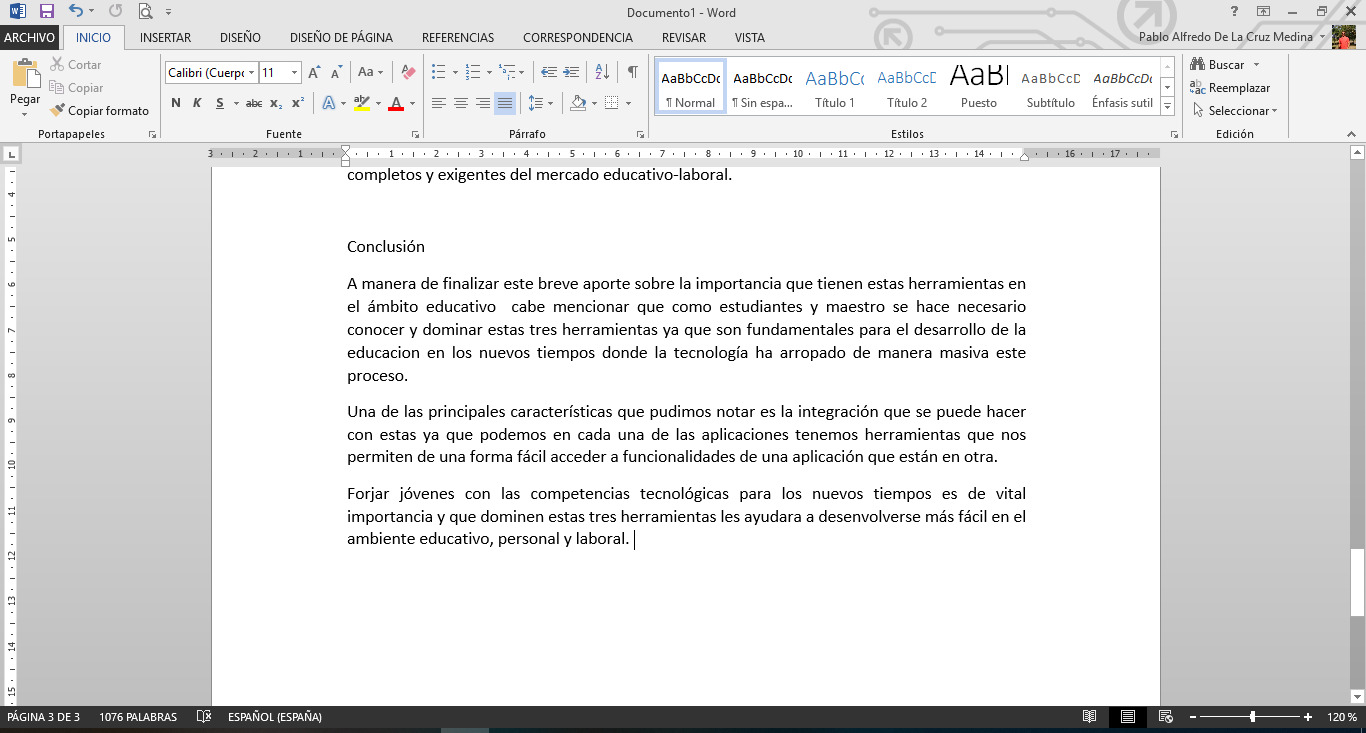Decrease the font size
The height and width of the screenshot is (733, 1366).
[335, 72]
